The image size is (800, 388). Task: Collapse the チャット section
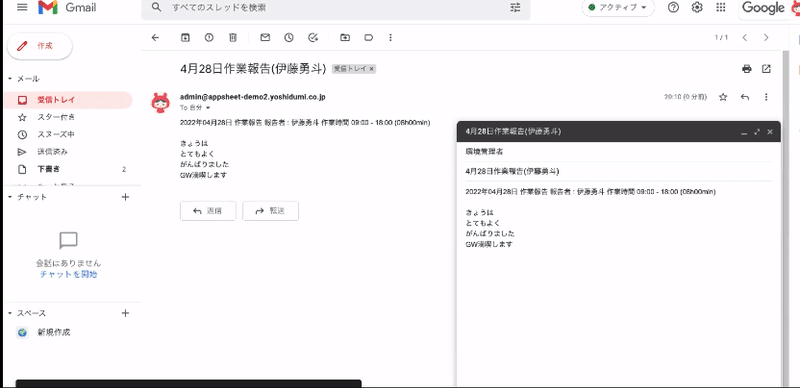(10, 197)
